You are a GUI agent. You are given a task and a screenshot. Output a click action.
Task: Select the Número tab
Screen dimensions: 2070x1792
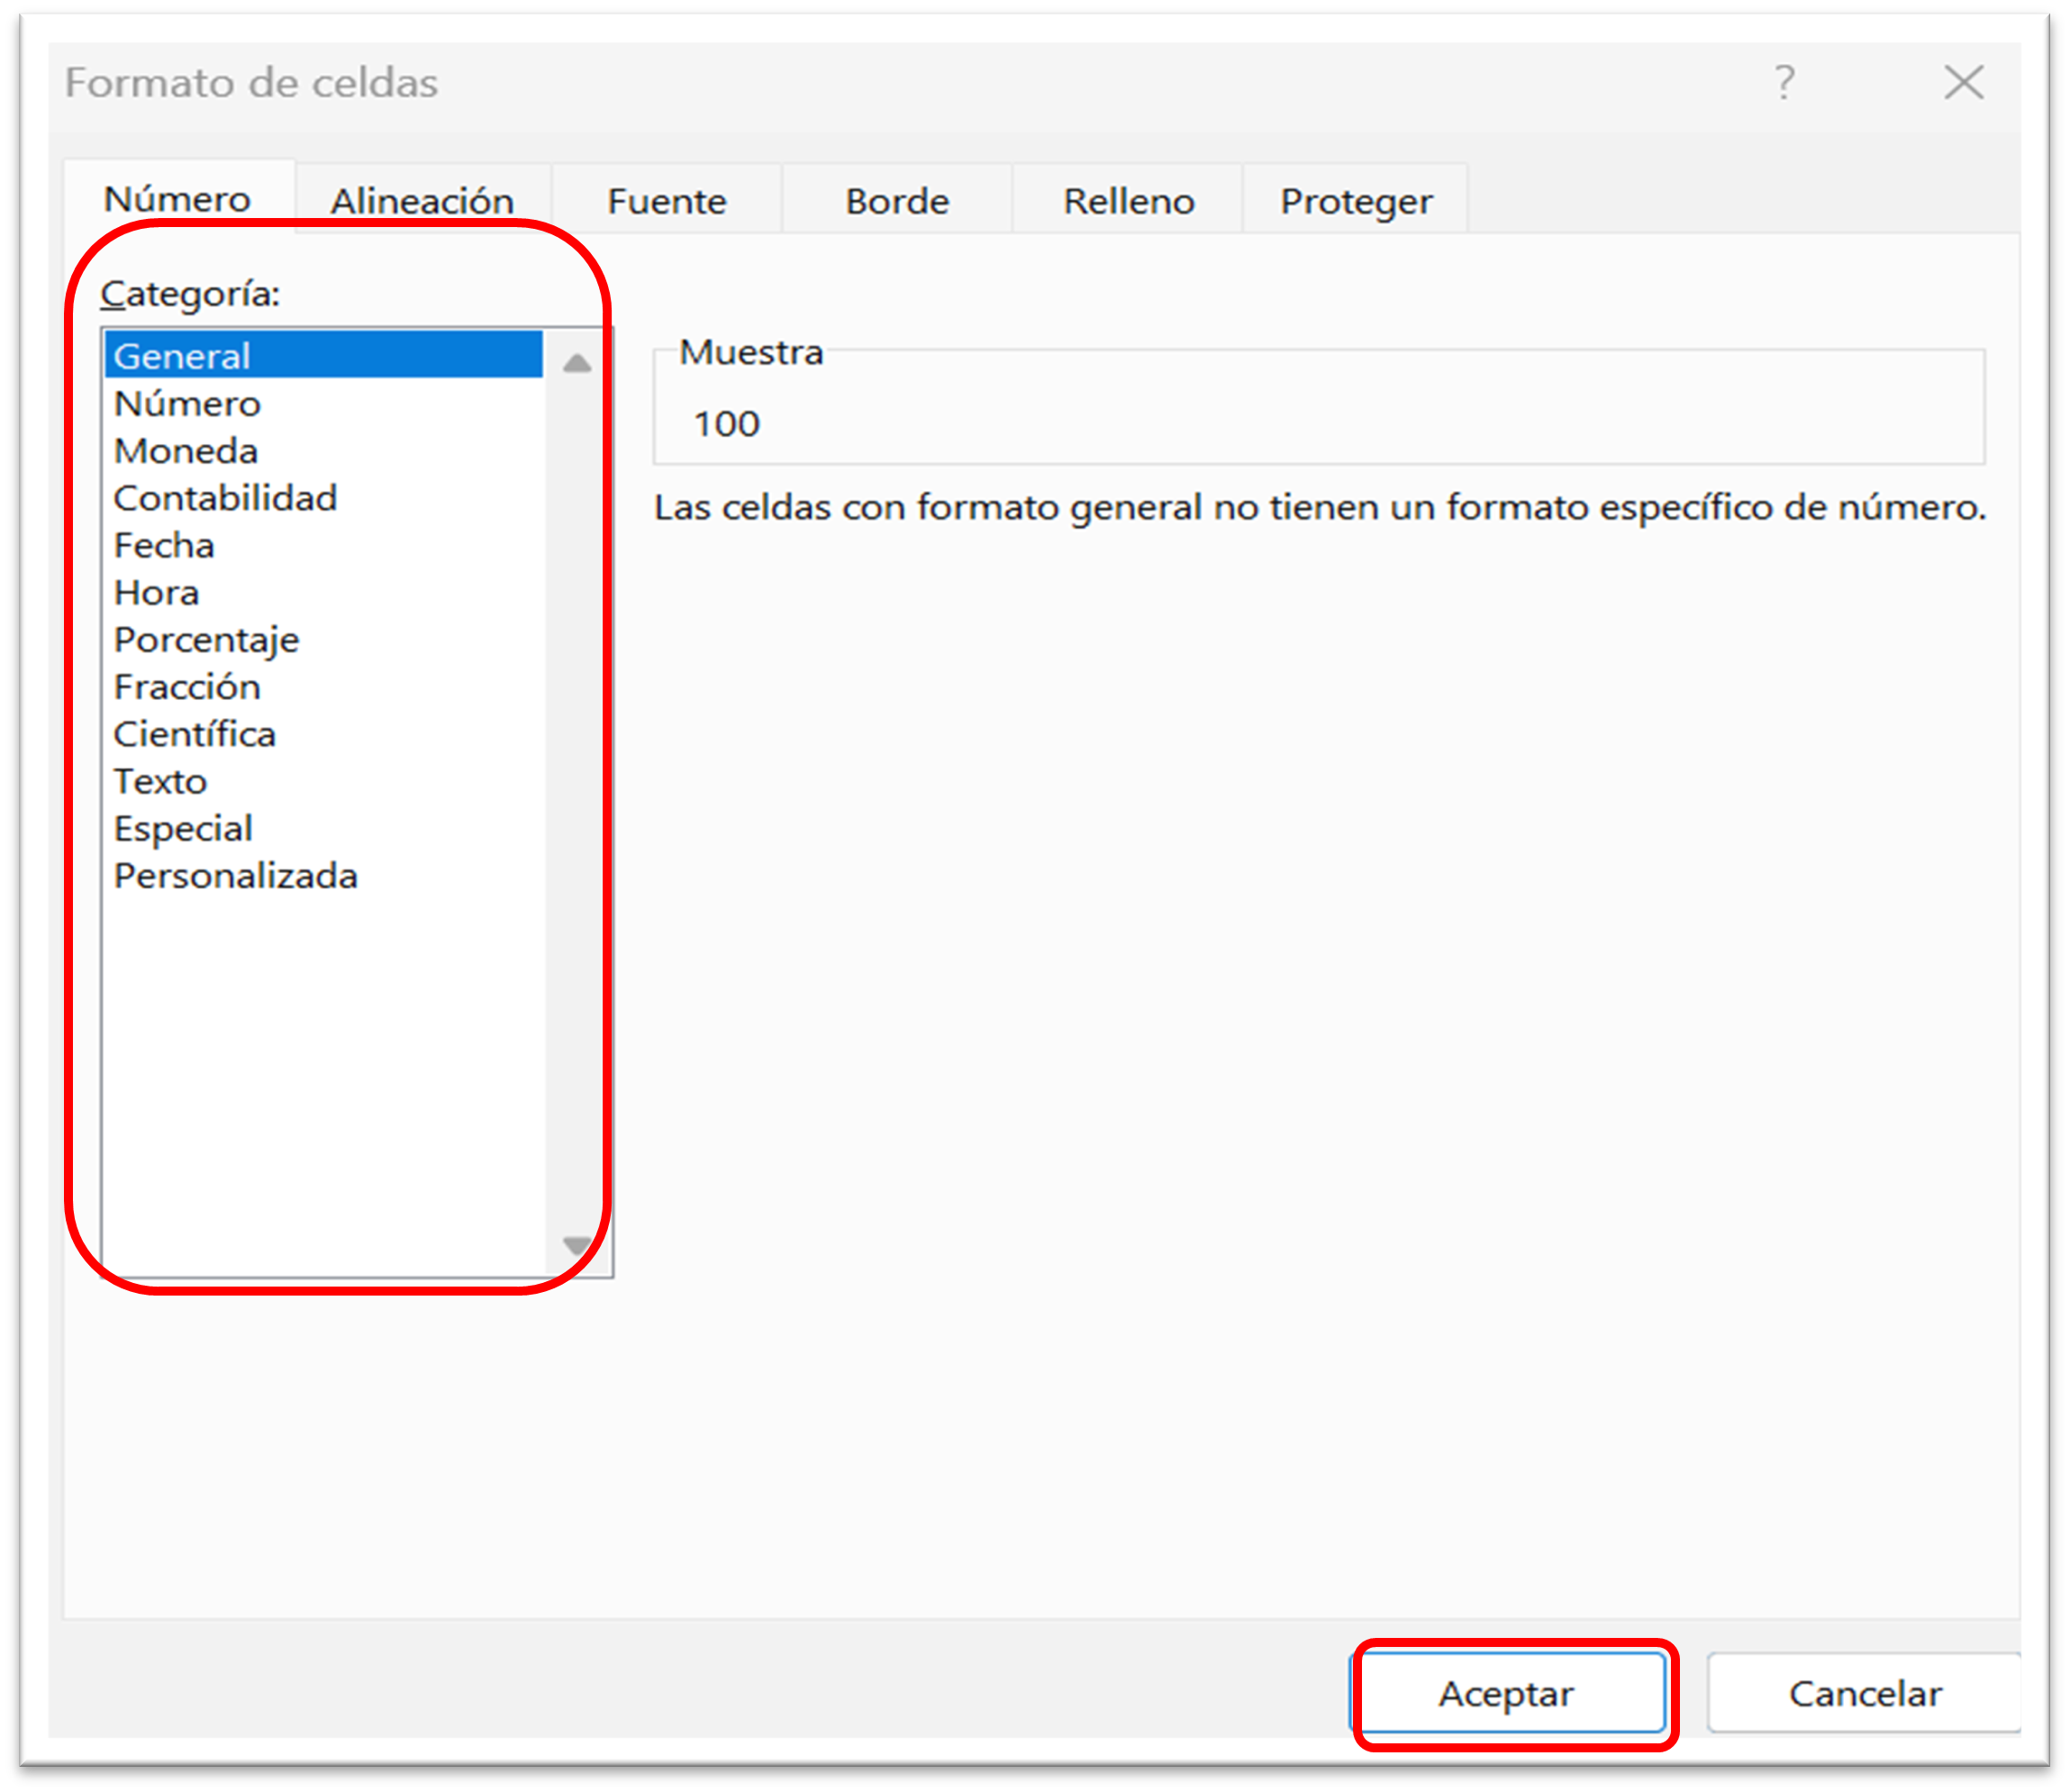point(177,199)
